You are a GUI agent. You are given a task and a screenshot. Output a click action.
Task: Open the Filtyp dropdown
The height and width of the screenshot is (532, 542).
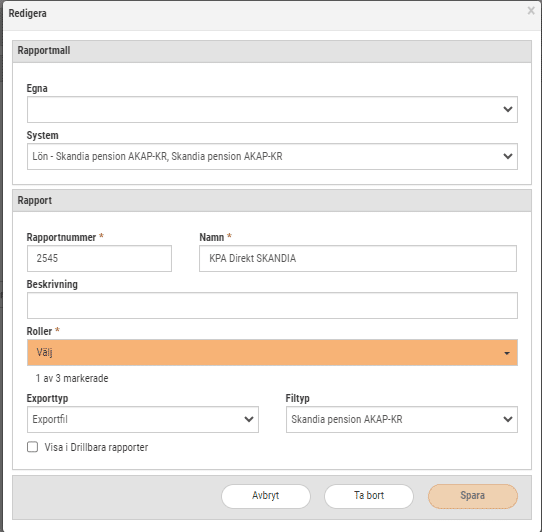coord(402,419)
